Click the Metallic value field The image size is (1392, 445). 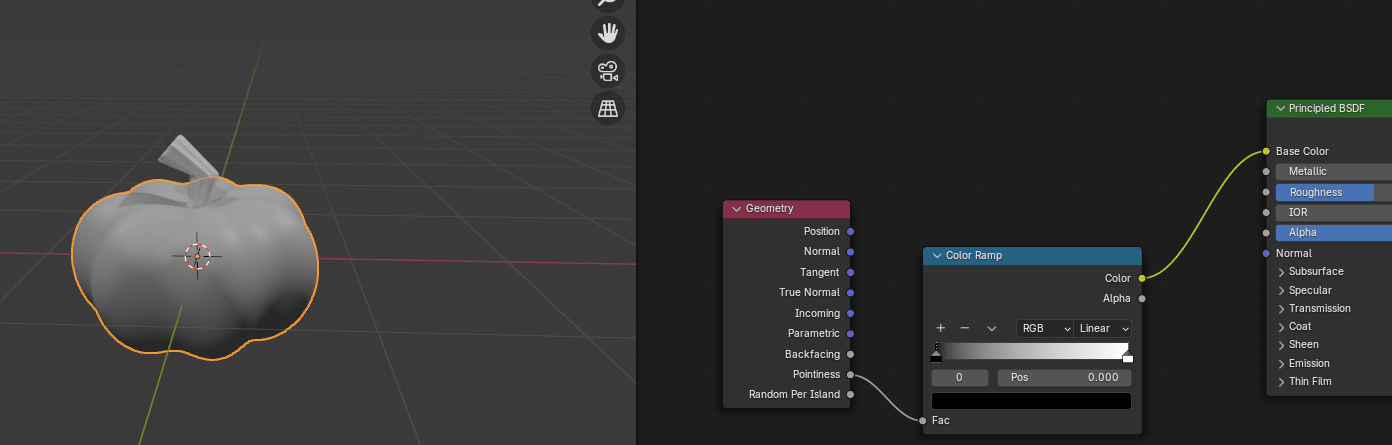(1330, 172)
